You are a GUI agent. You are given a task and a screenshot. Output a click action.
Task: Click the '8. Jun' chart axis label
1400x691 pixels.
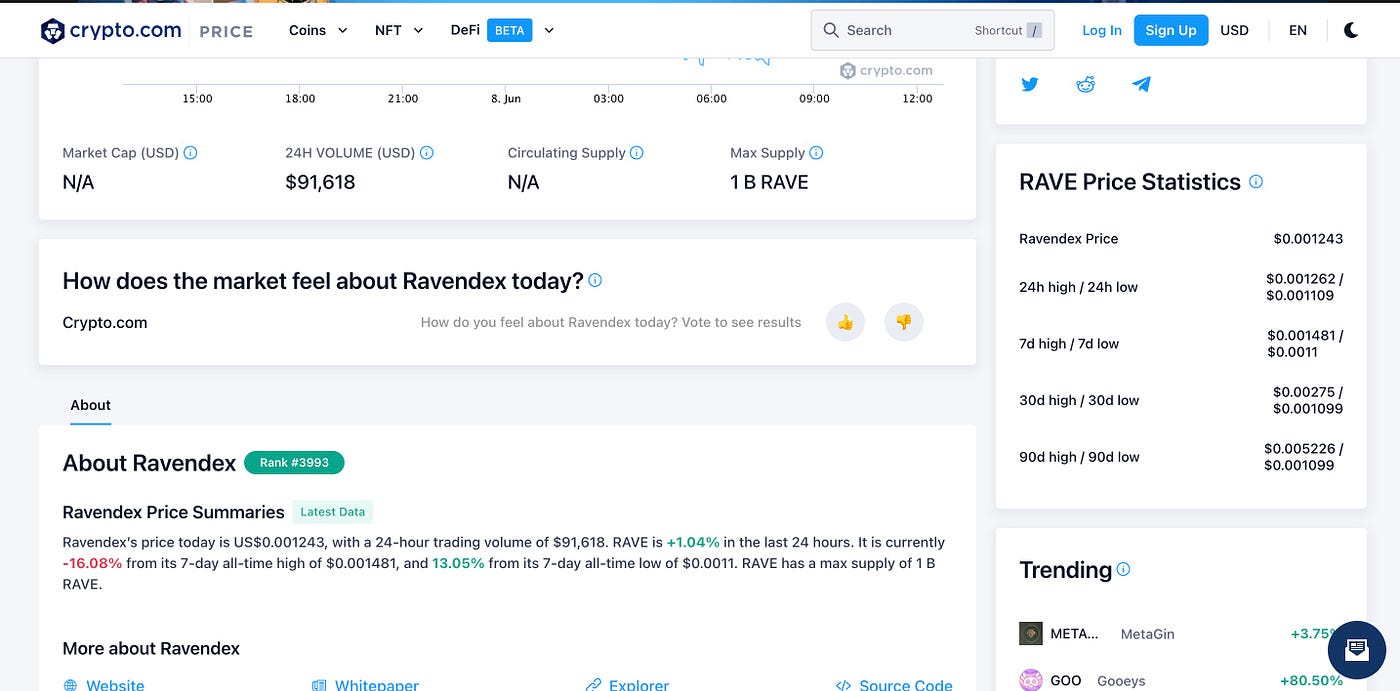(506, 98)
